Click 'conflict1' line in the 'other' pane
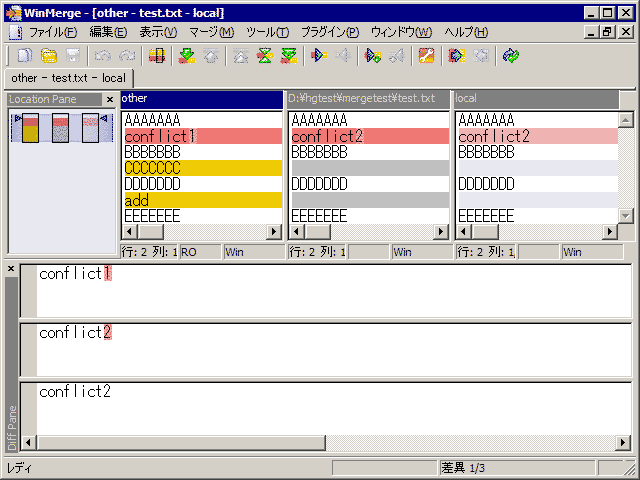The width and height of the screenshot is (640, 480). point(202,136)
